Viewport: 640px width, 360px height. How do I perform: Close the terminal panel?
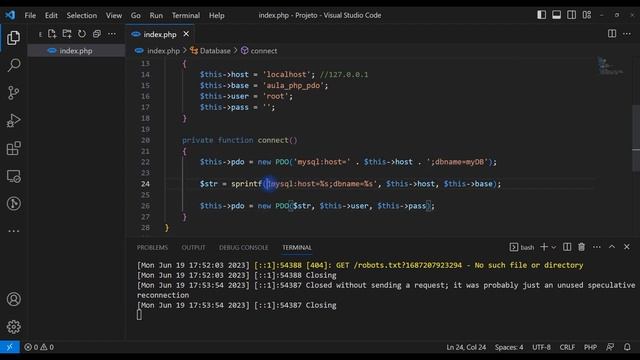coord(627,247)
